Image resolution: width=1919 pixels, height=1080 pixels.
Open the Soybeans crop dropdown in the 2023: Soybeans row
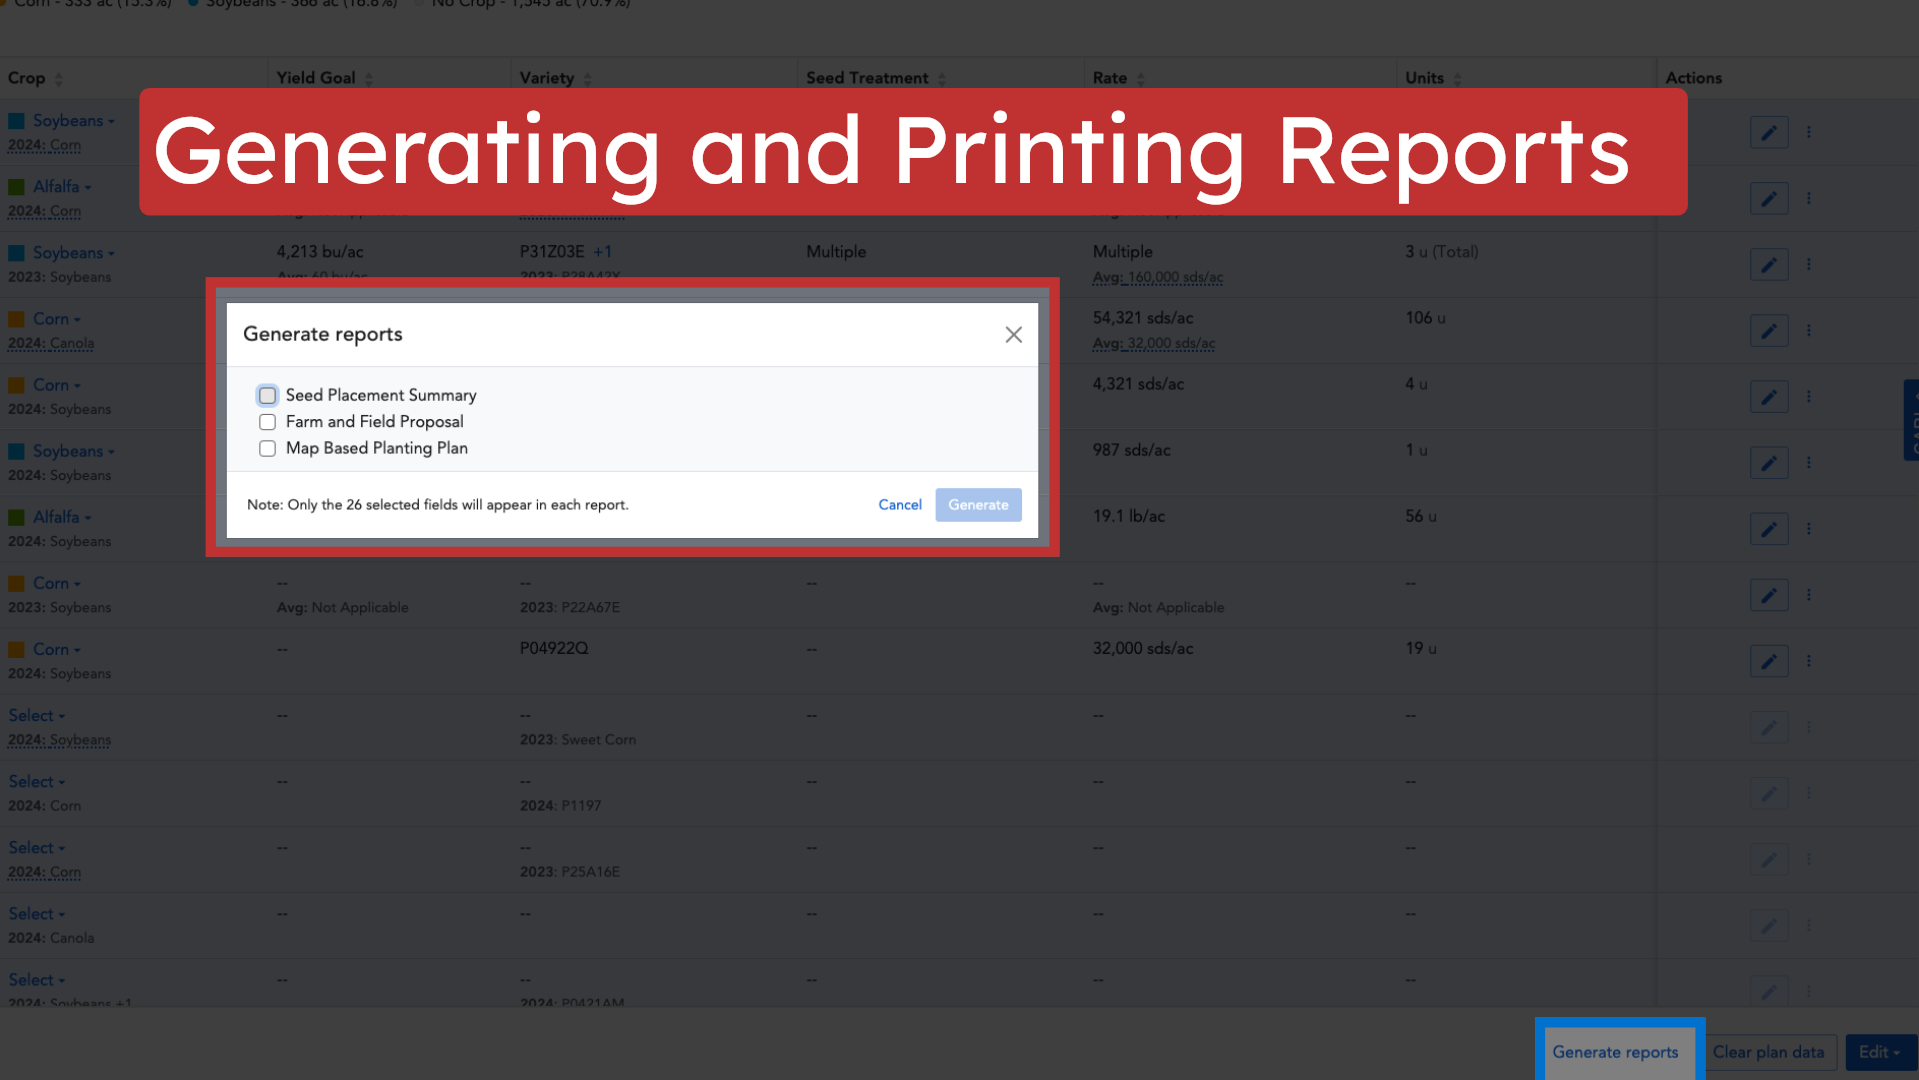(73, 253)
